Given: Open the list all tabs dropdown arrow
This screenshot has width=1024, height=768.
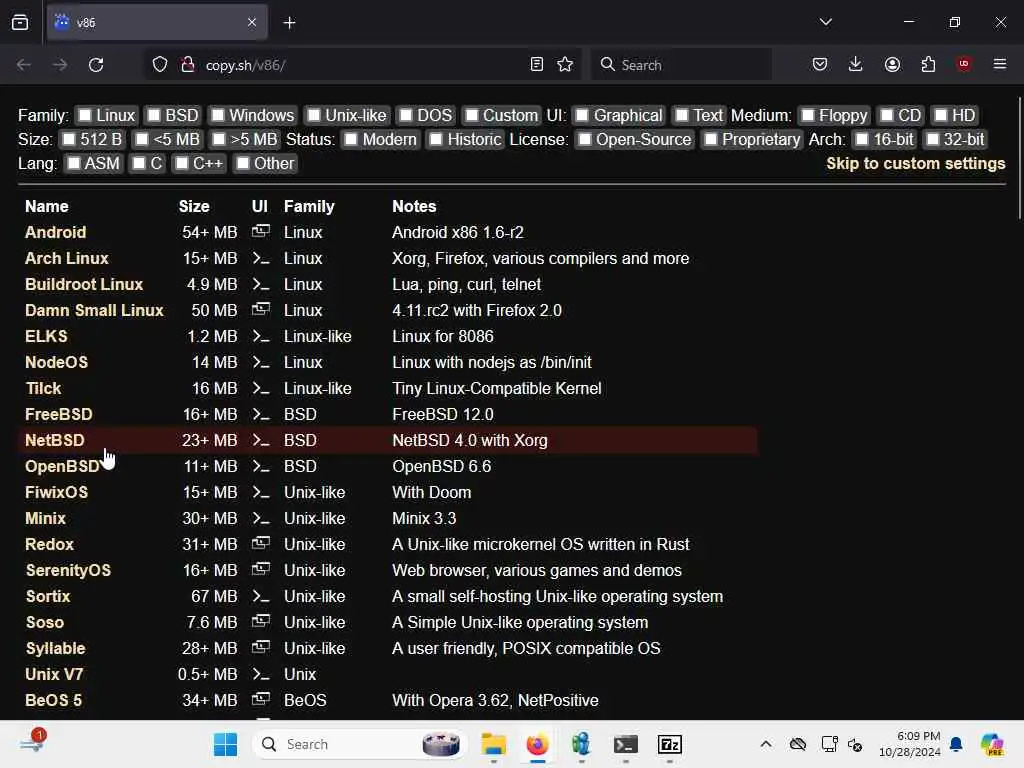Looking at the screenshot, I should tap(825, 22).
